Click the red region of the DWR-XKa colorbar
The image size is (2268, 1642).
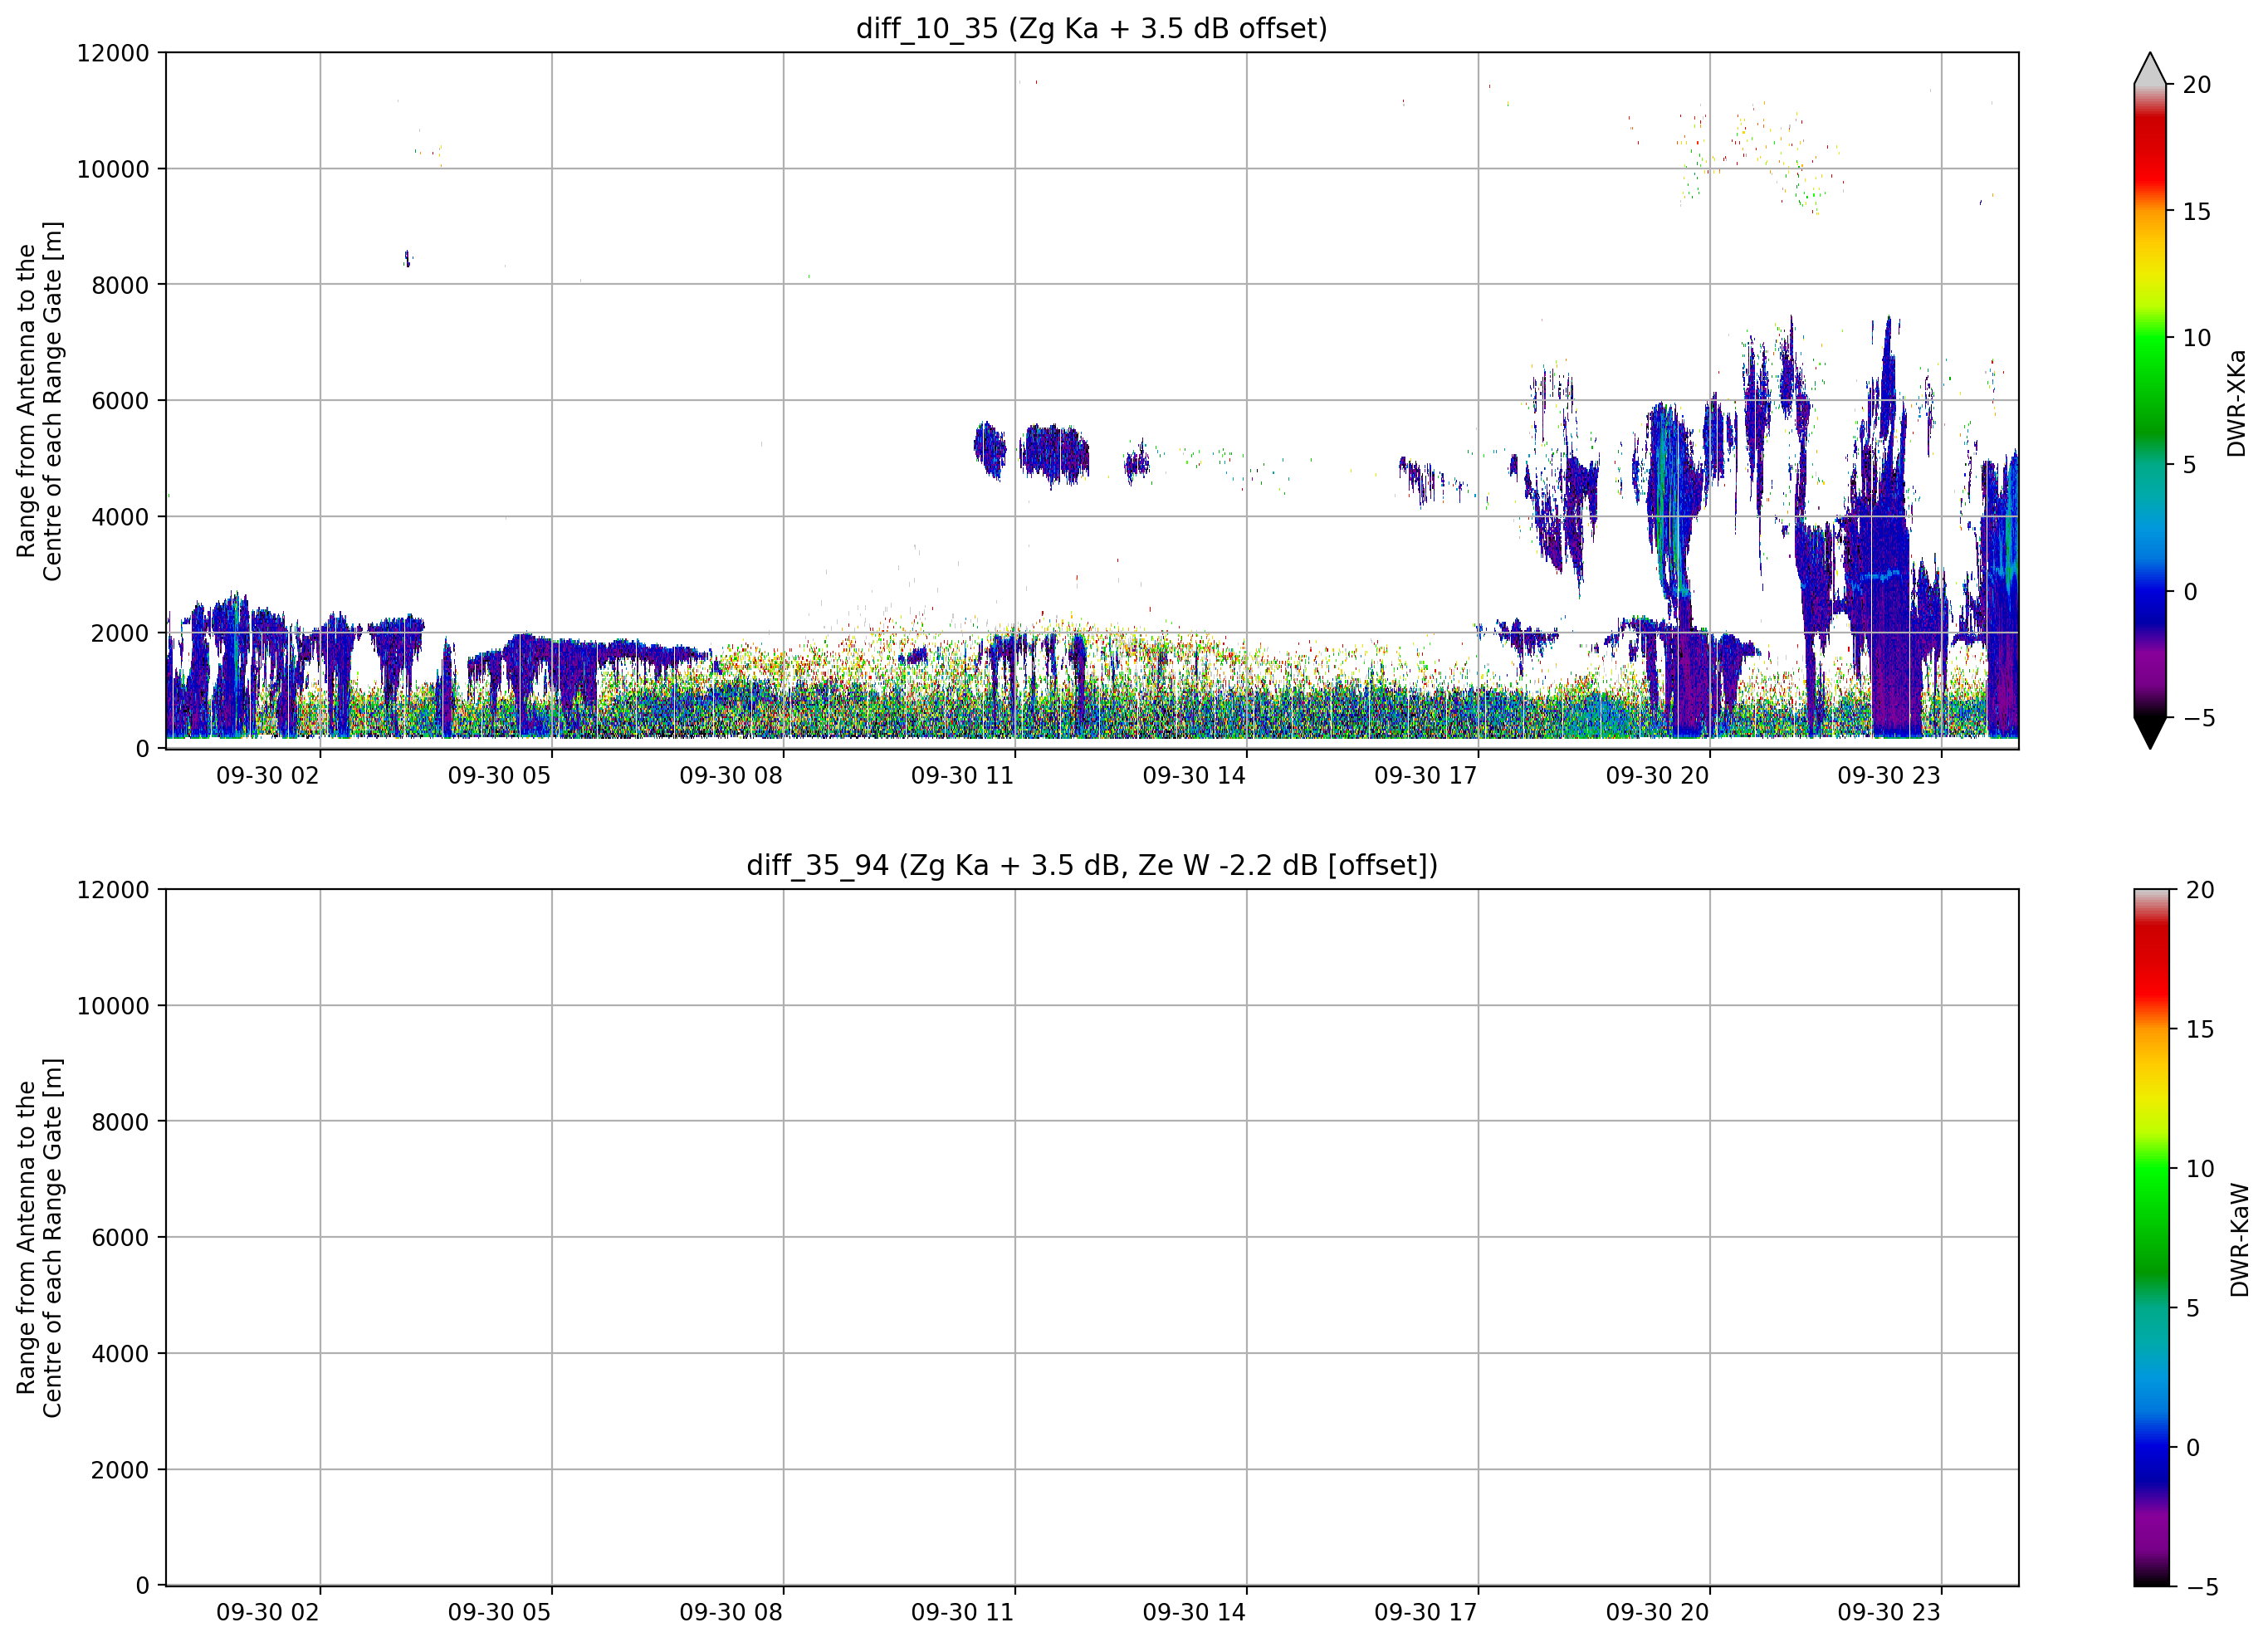point(2150,150)
